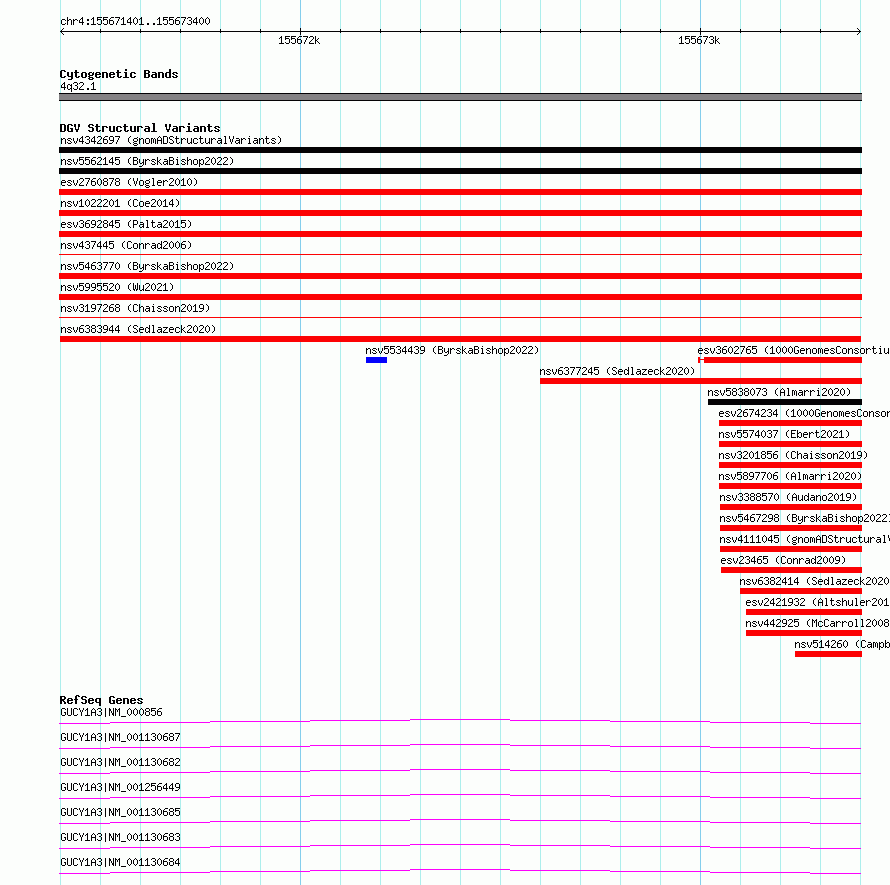Click the thin red line under nsv437445
This screenshot has width=890, height=885.
click(460, 255)
